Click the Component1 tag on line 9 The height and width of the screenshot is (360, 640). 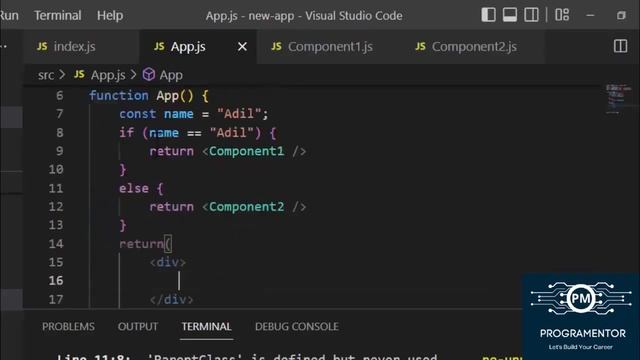246,151
